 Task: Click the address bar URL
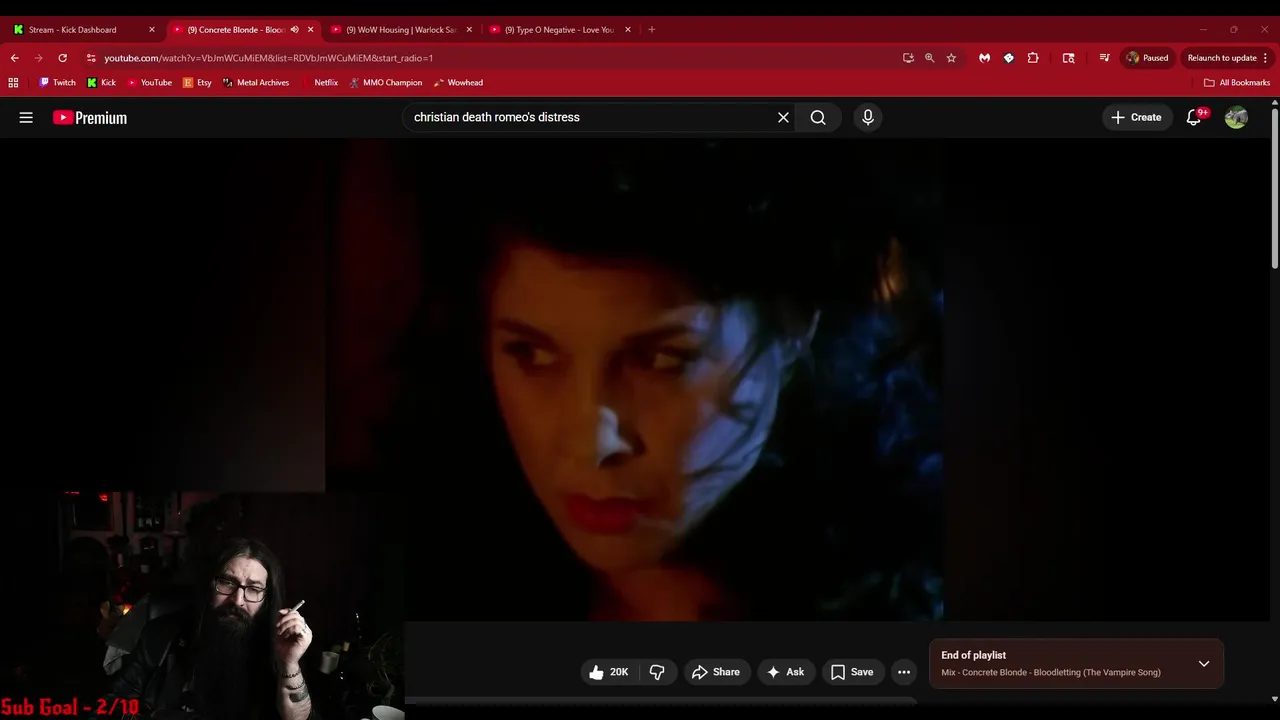(268, 58)
